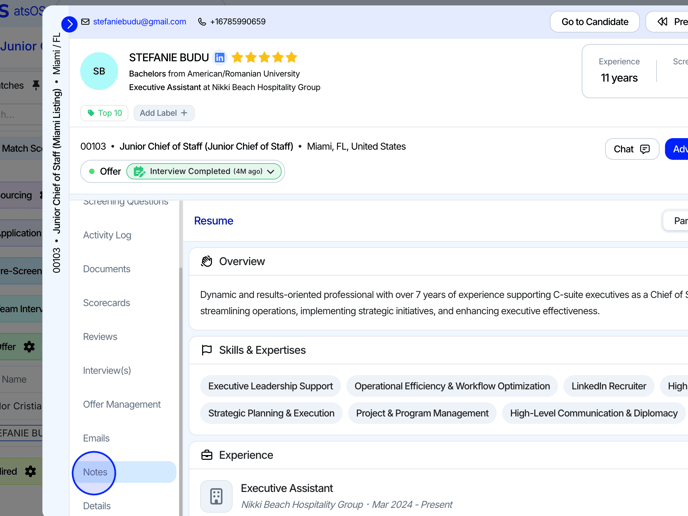The width and height of the screenshot is (688, 516).
Task: Expand the Interview Completed status dropdown
Action: (270, 172)
